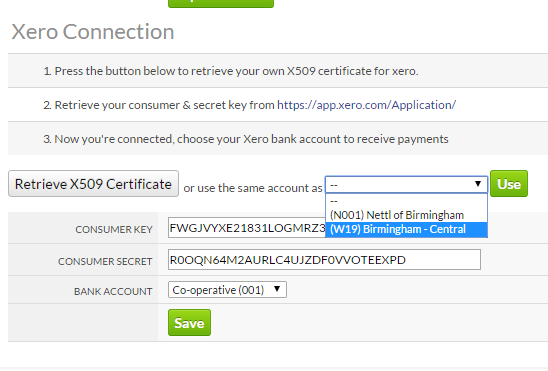The width and height of the screenshot is (548, 371).
Task: Click step 3 text about Xero bank account
Action: coord(246,139)
